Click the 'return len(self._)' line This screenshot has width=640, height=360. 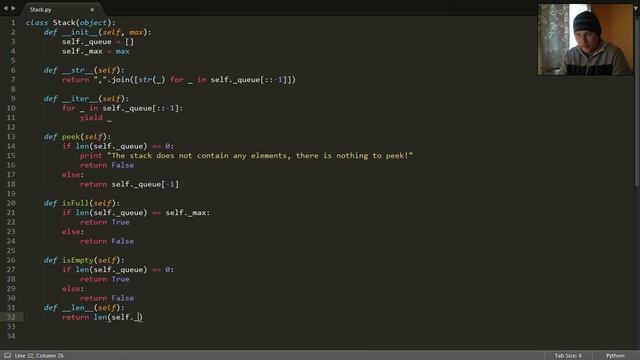pos(102,317)
